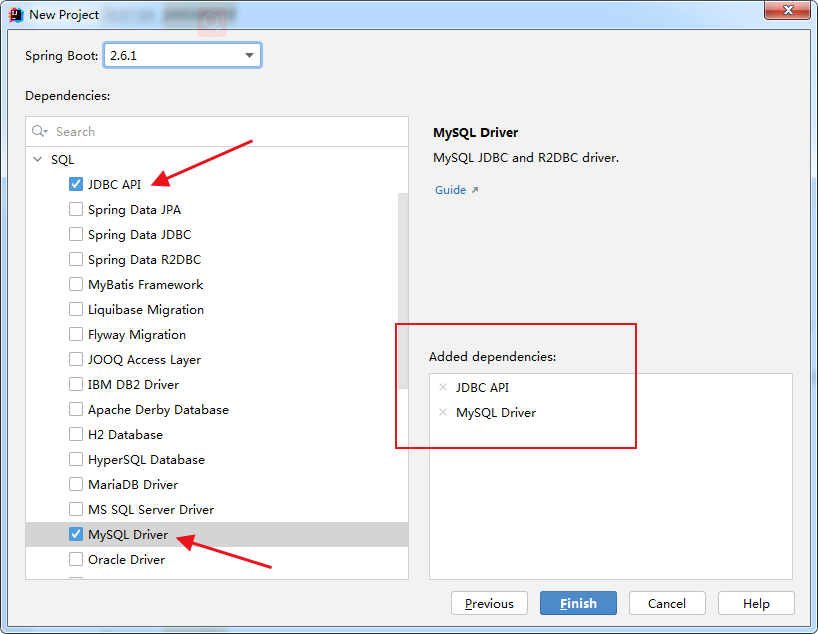
Task: Click the Previous button
Action: pos(489,603)
